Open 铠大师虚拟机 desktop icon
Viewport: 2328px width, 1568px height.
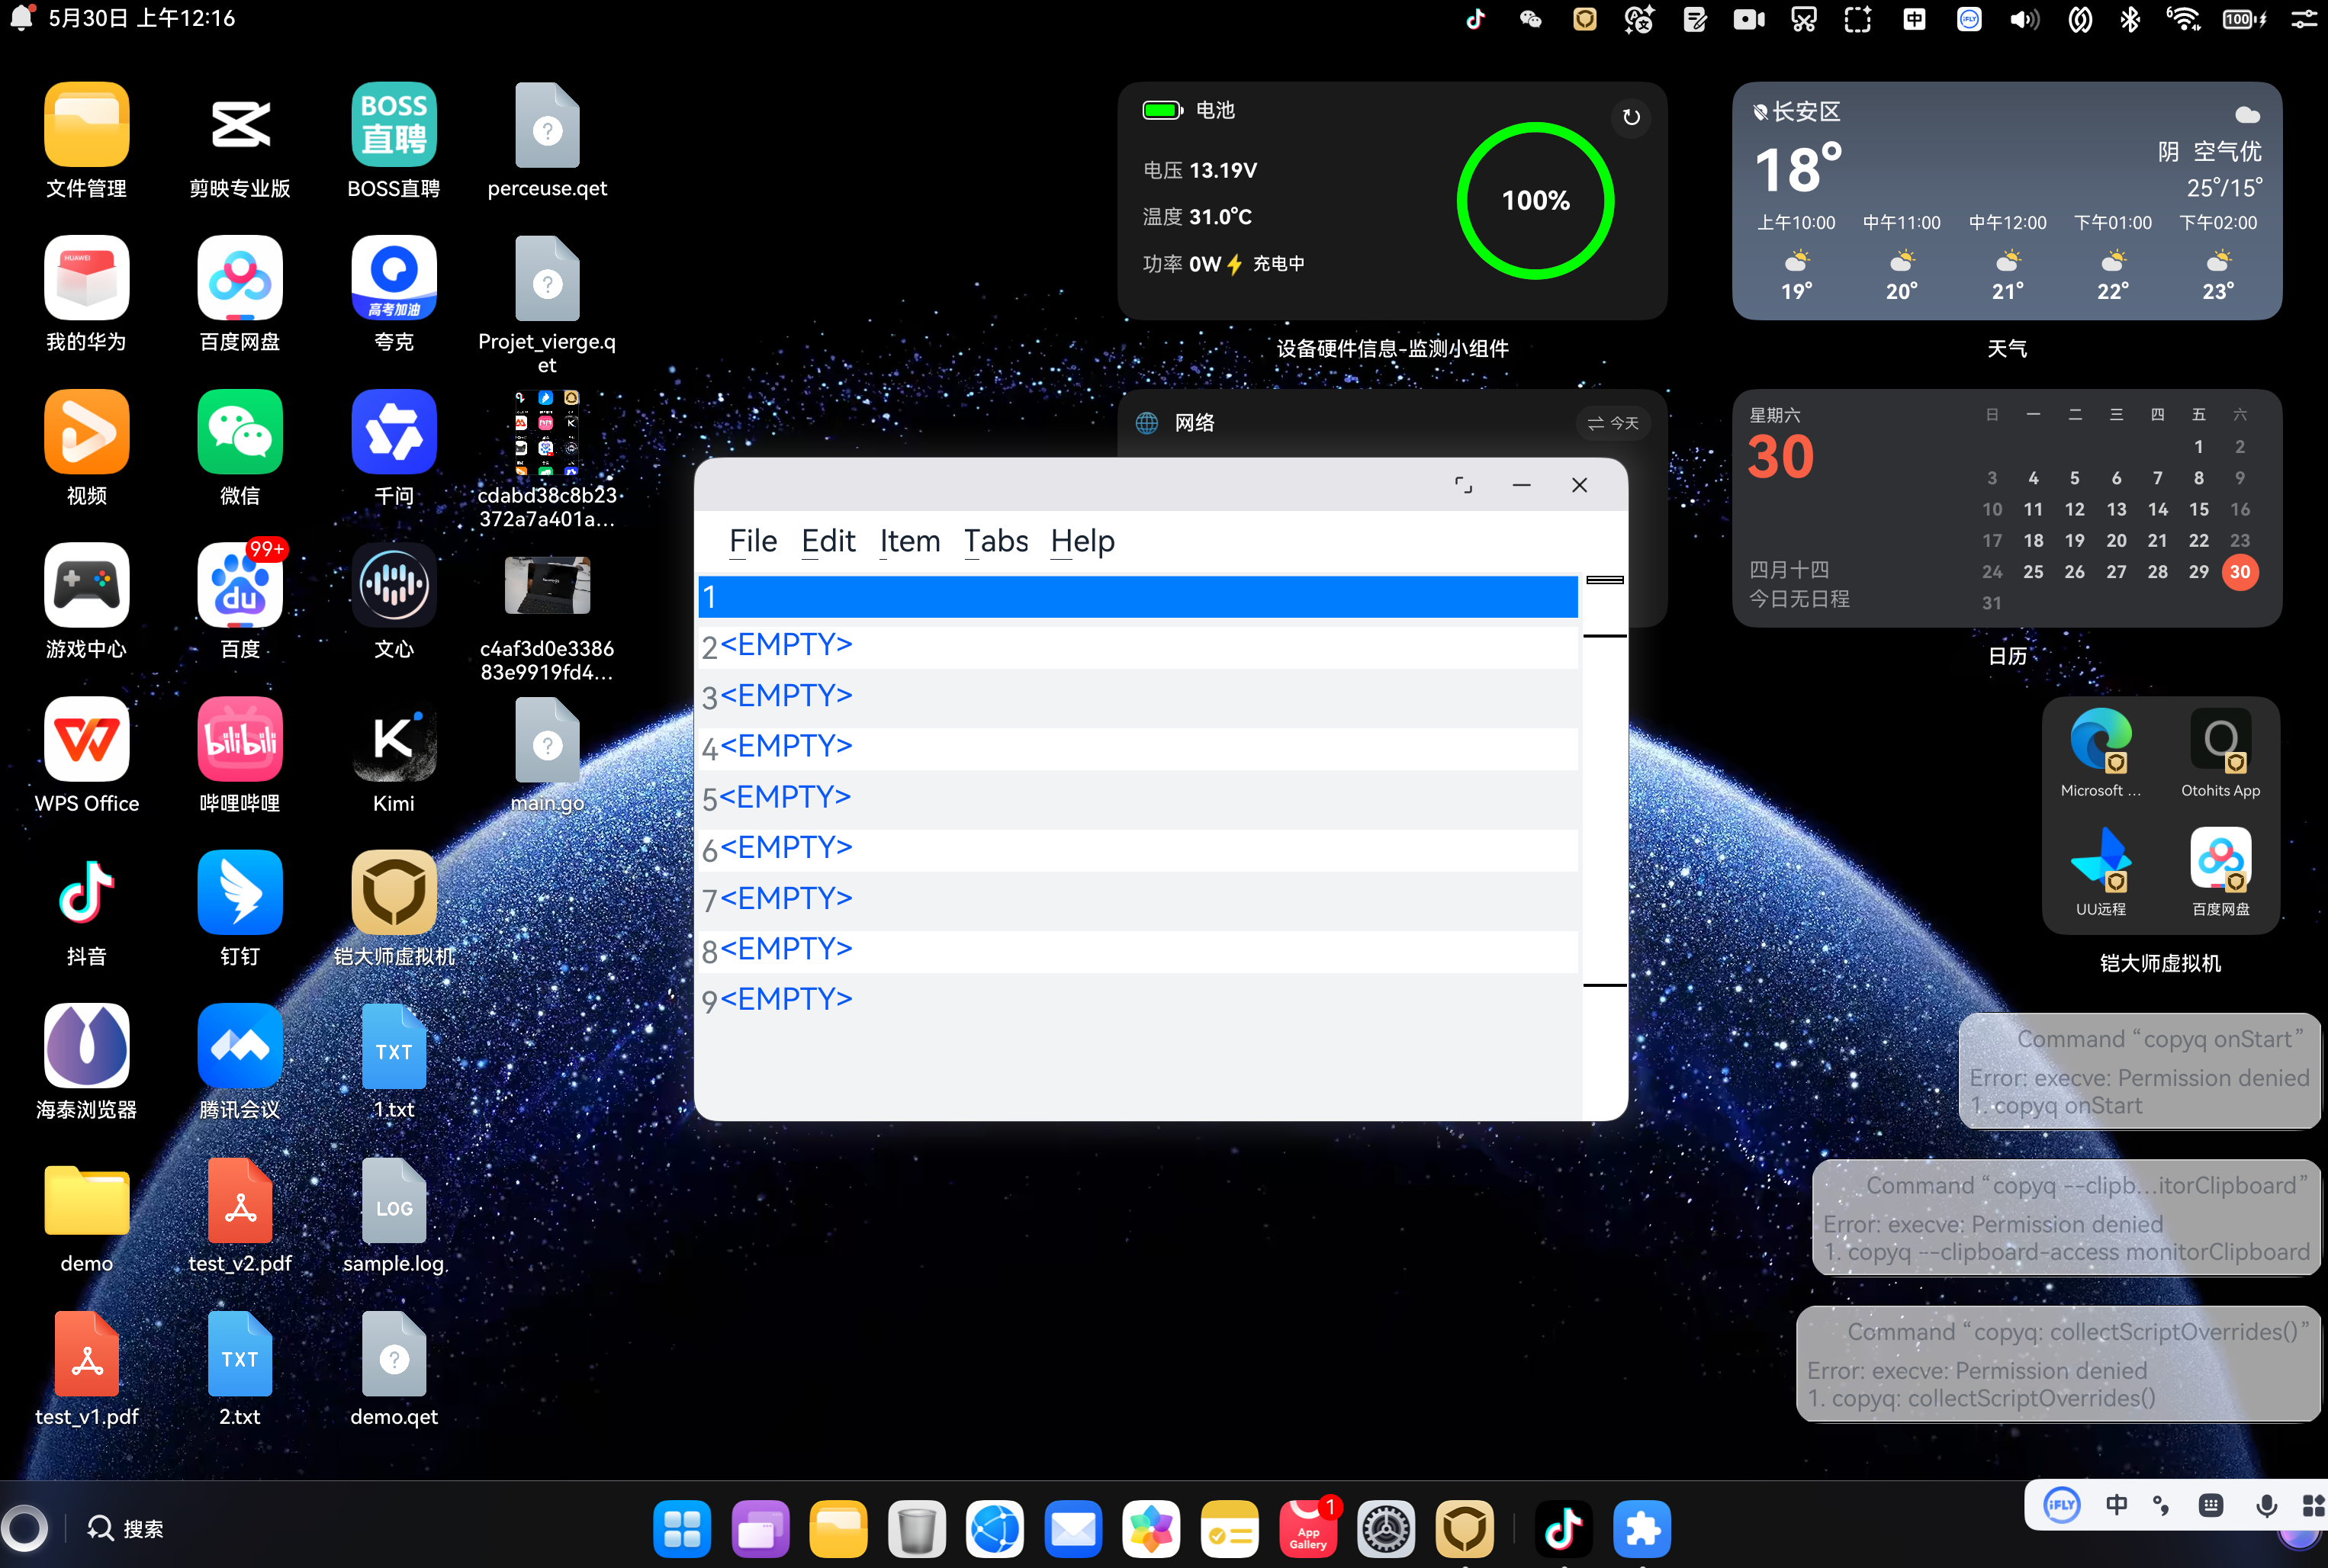[x=394, y=893]
